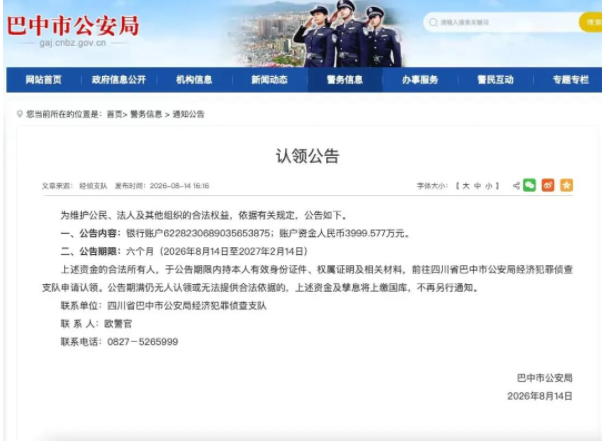Click the police officers banner image
Viewport: 602px width, 441px height.
(x=347, y=34)
